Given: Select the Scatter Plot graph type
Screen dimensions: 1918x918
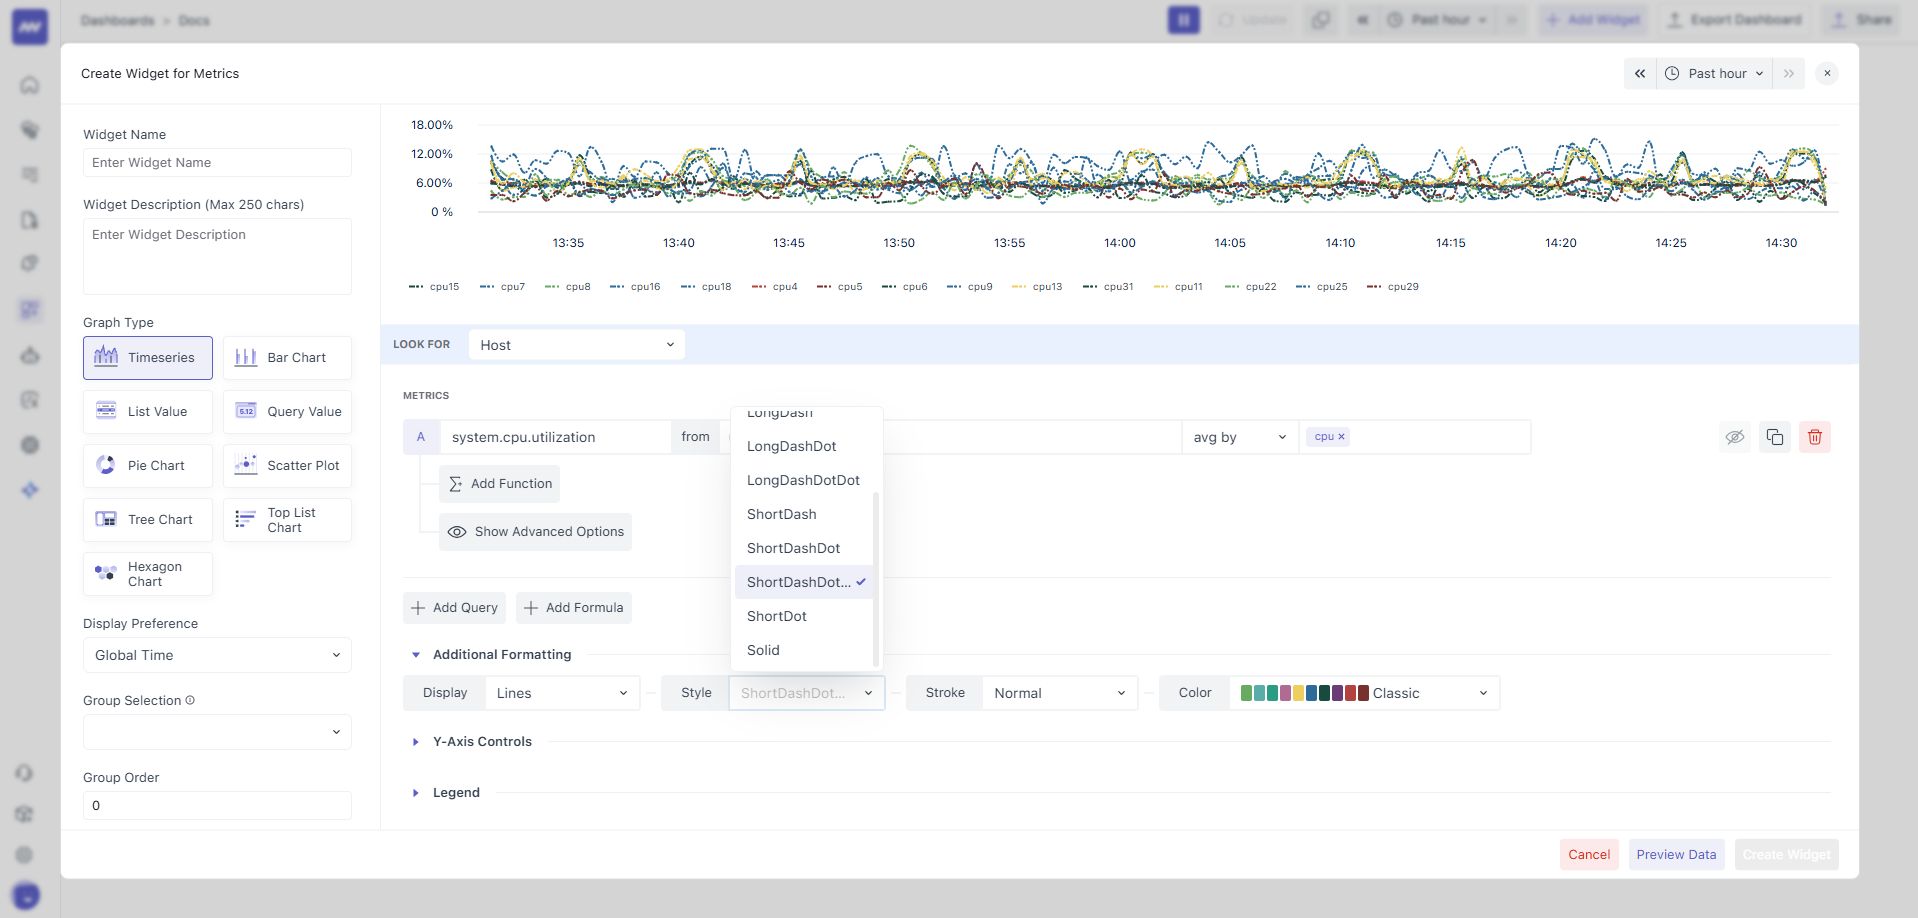Looking at the screenshot, I should click(287, 465).
